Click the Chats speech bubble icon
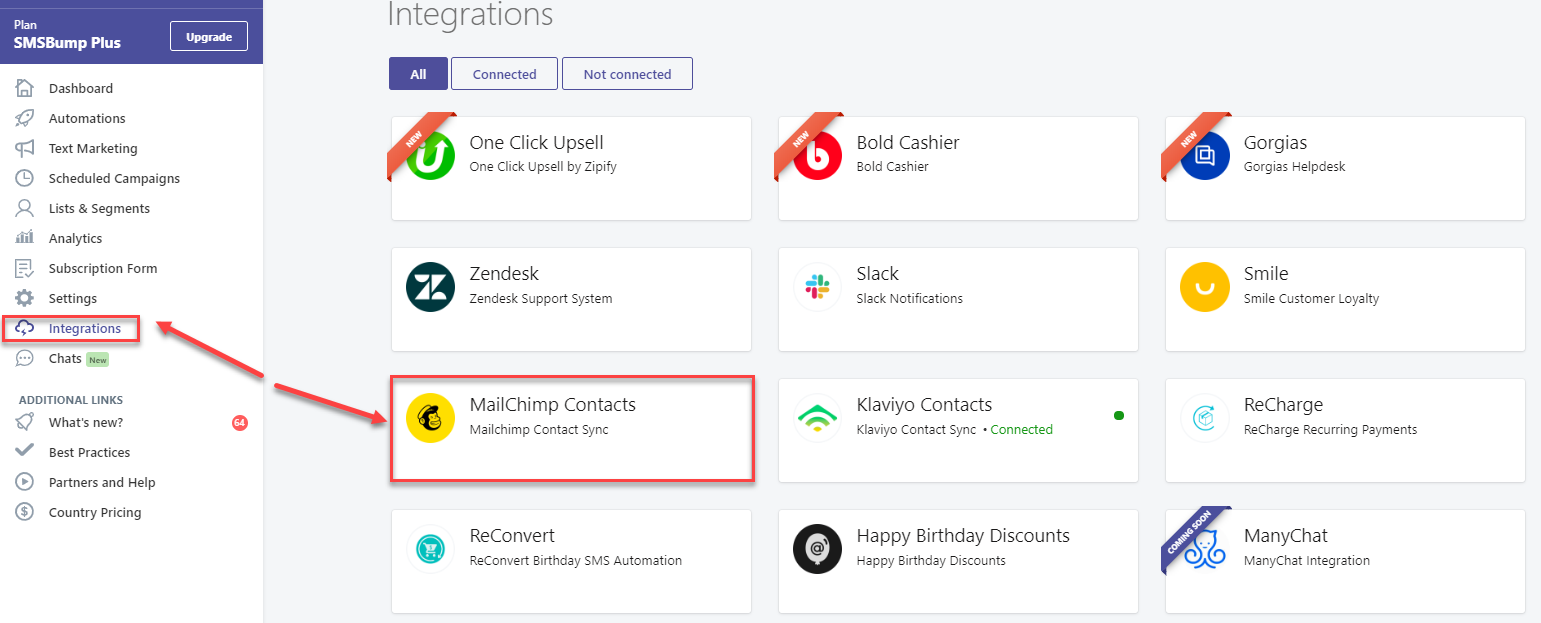1541x623 pixels. [x=25, y=358]
